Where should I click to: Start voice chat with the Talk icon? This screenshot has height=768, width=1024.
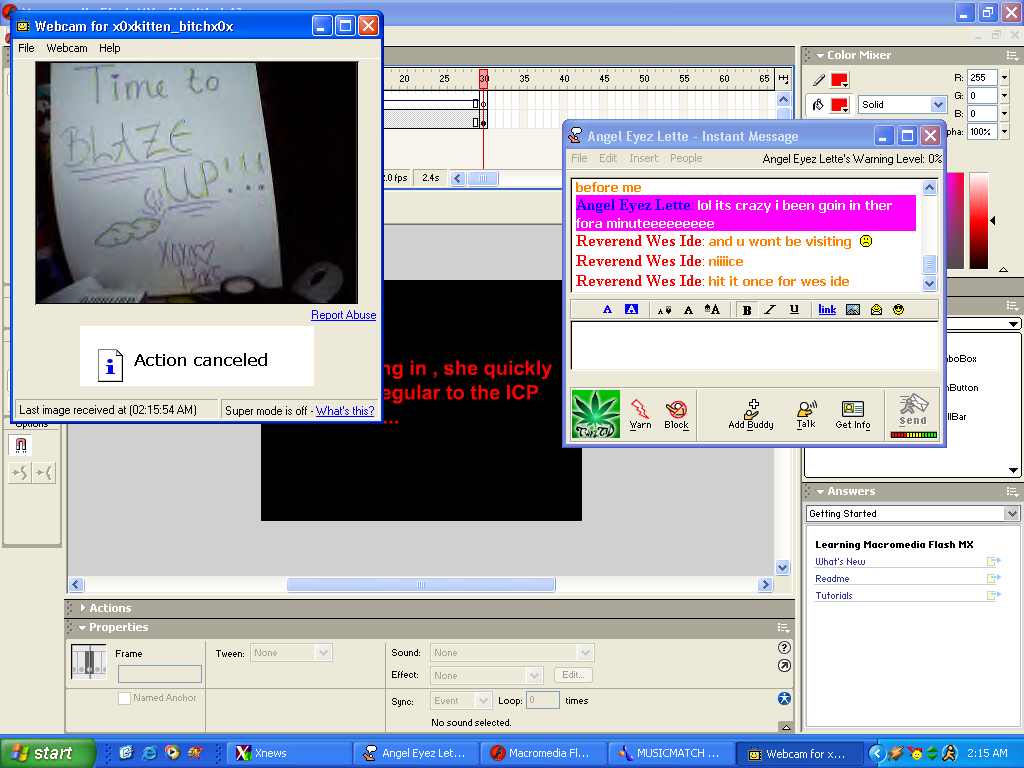806,413
